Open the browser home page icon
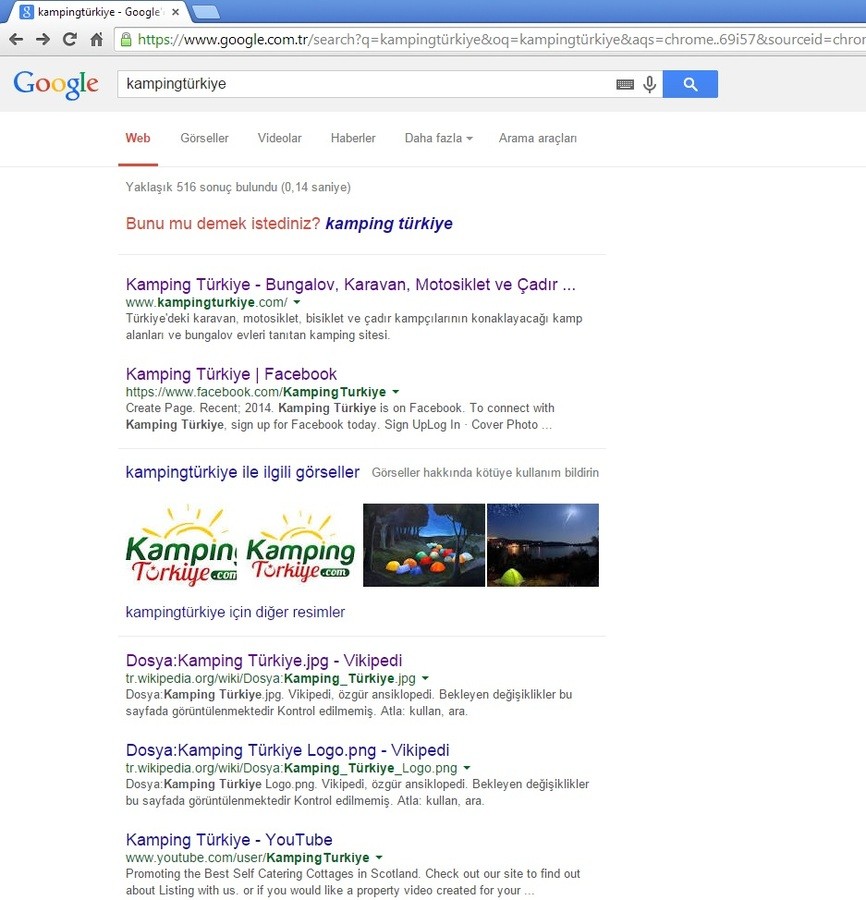The height and width of the screenshot is (900, 866). [96, 40]
